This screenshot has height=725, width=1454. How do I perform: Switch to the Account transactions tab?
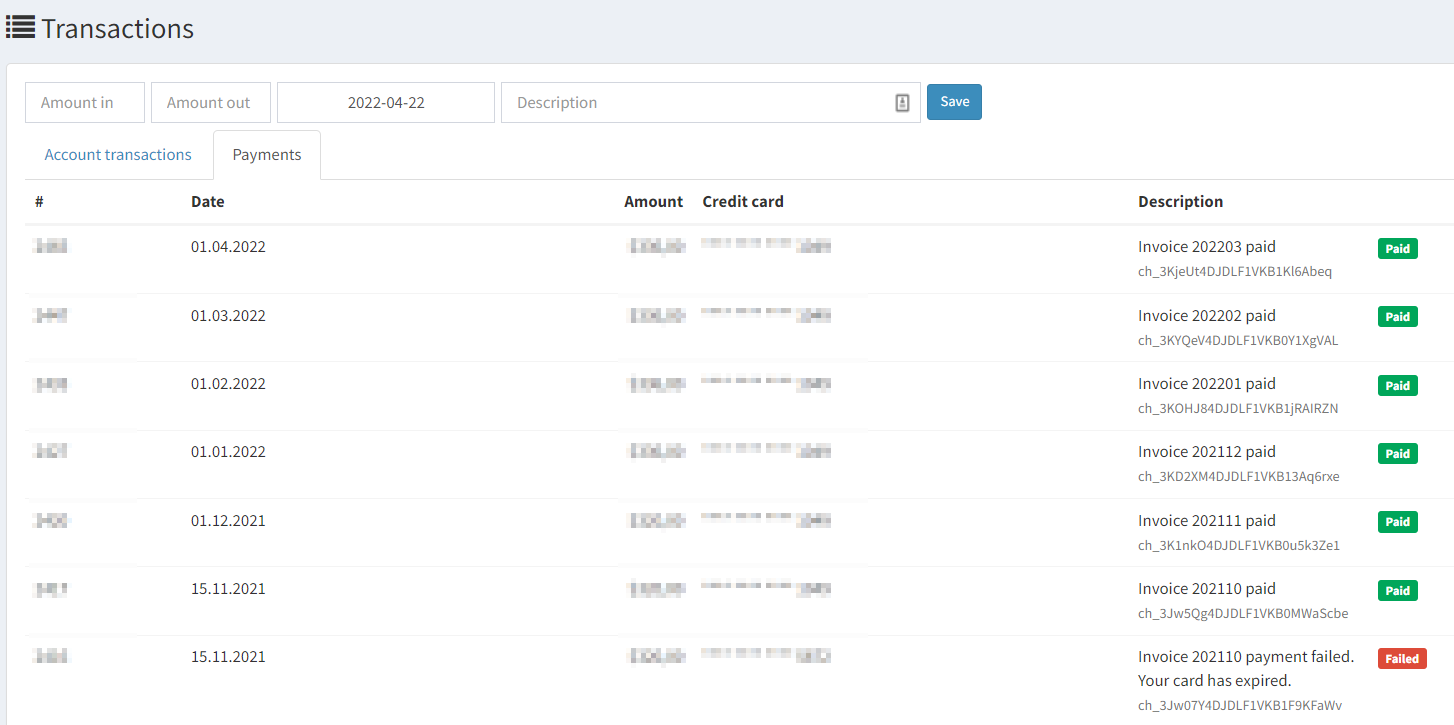[x=118, y=155]
